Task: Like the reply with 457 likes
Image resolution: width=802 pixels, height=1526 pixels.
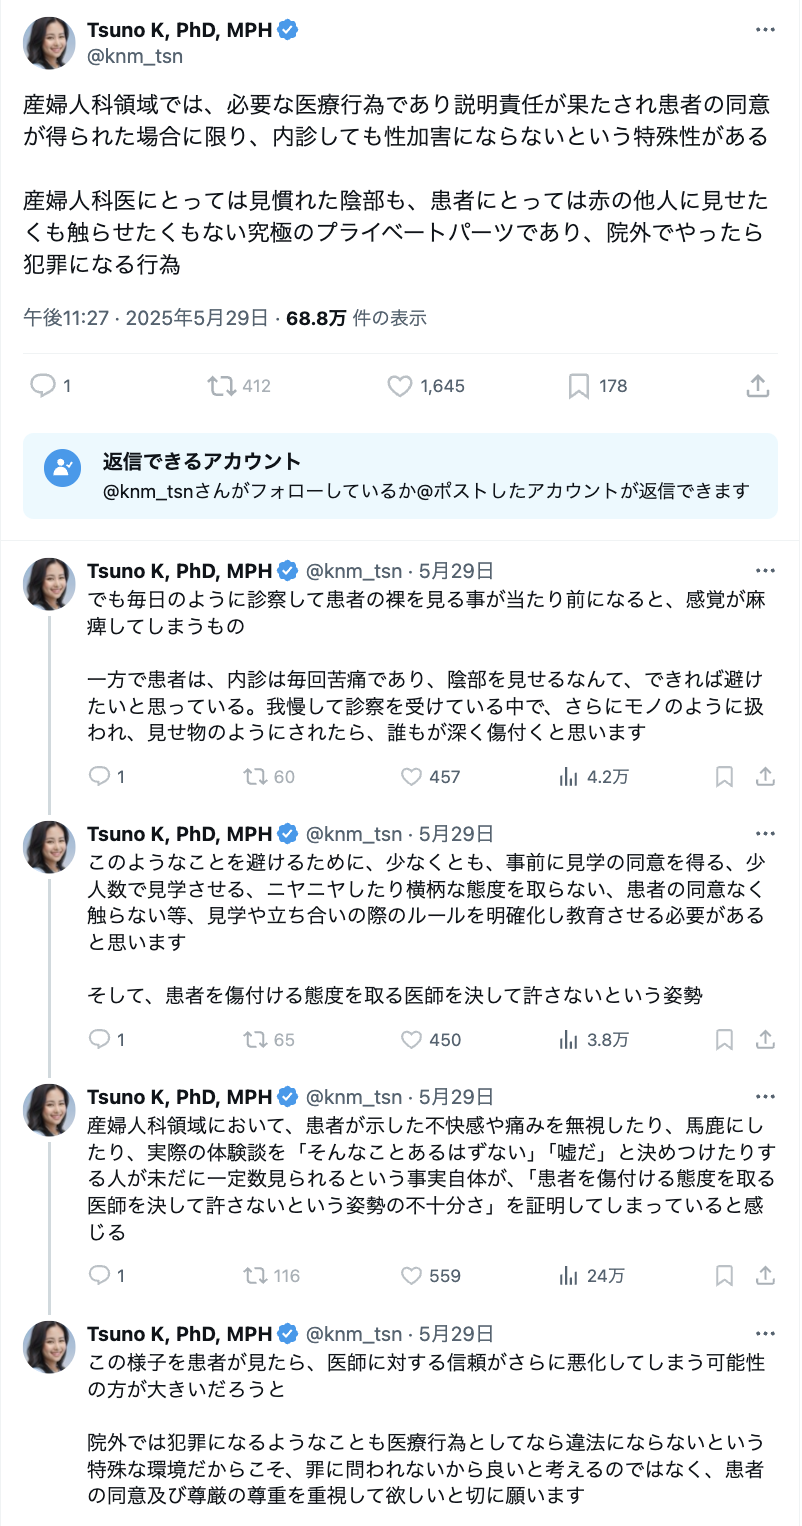Action: point(411,776)
